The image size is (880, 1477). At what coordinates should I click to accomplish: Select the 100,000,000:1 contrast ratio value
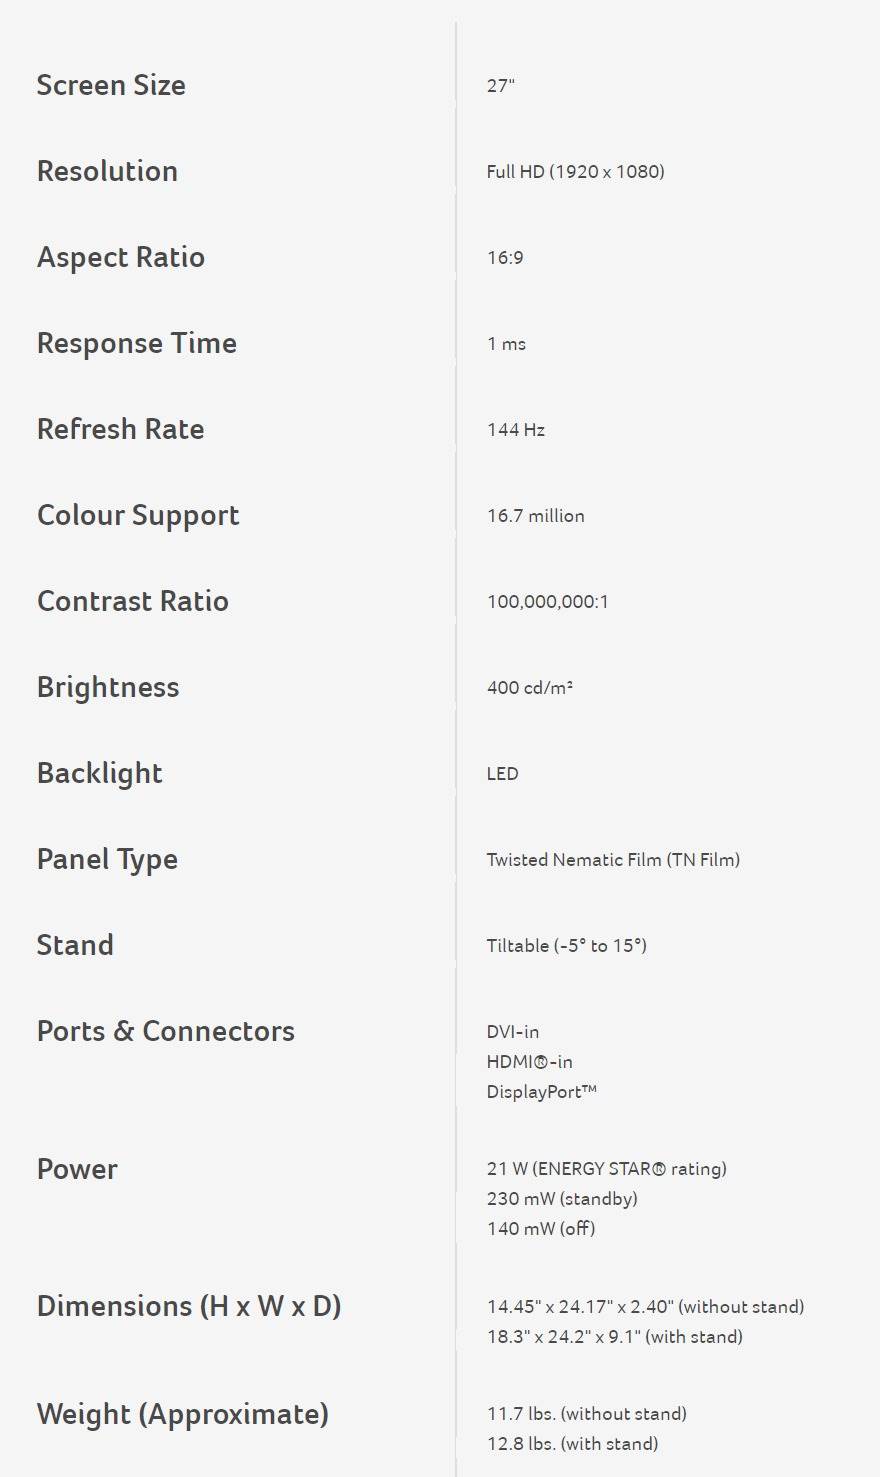pos(547,602)
